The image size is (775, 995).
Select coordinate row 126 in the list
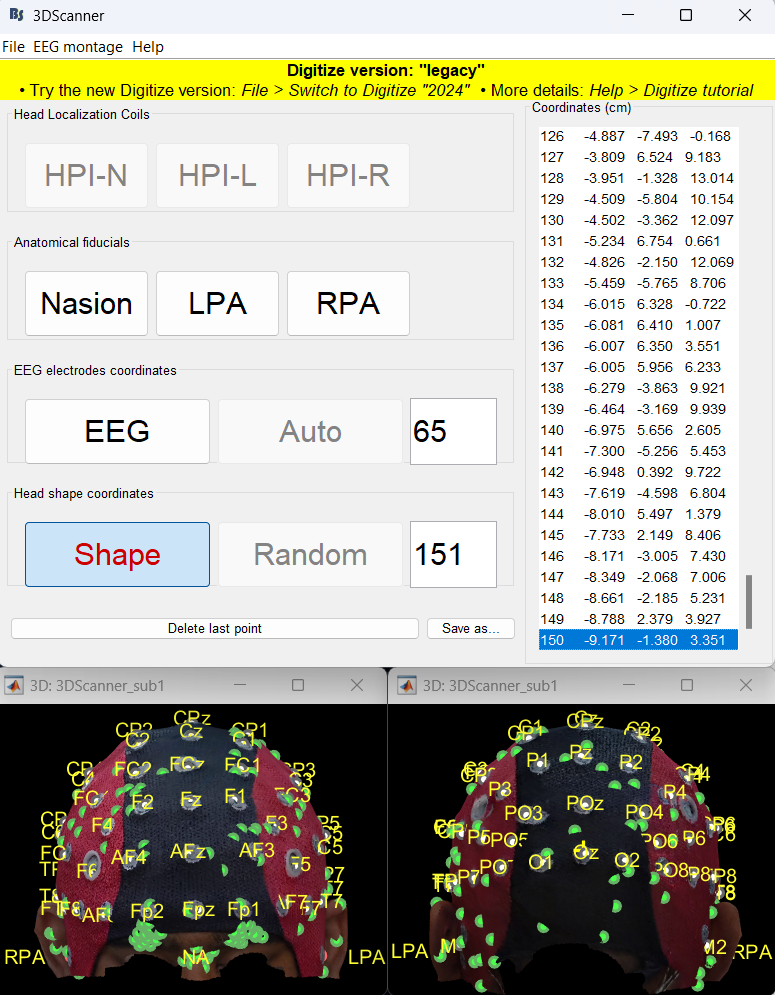pyautogui.click(x=637, y=136)
